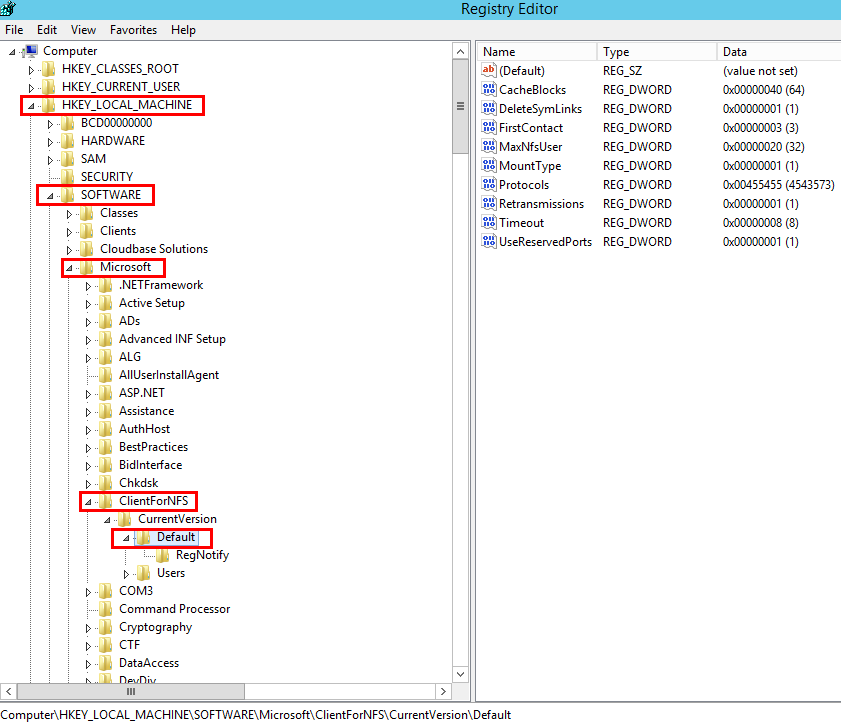Click the ClientForNFS folder icon
841x723 pixels.
(x=106, y=501)
